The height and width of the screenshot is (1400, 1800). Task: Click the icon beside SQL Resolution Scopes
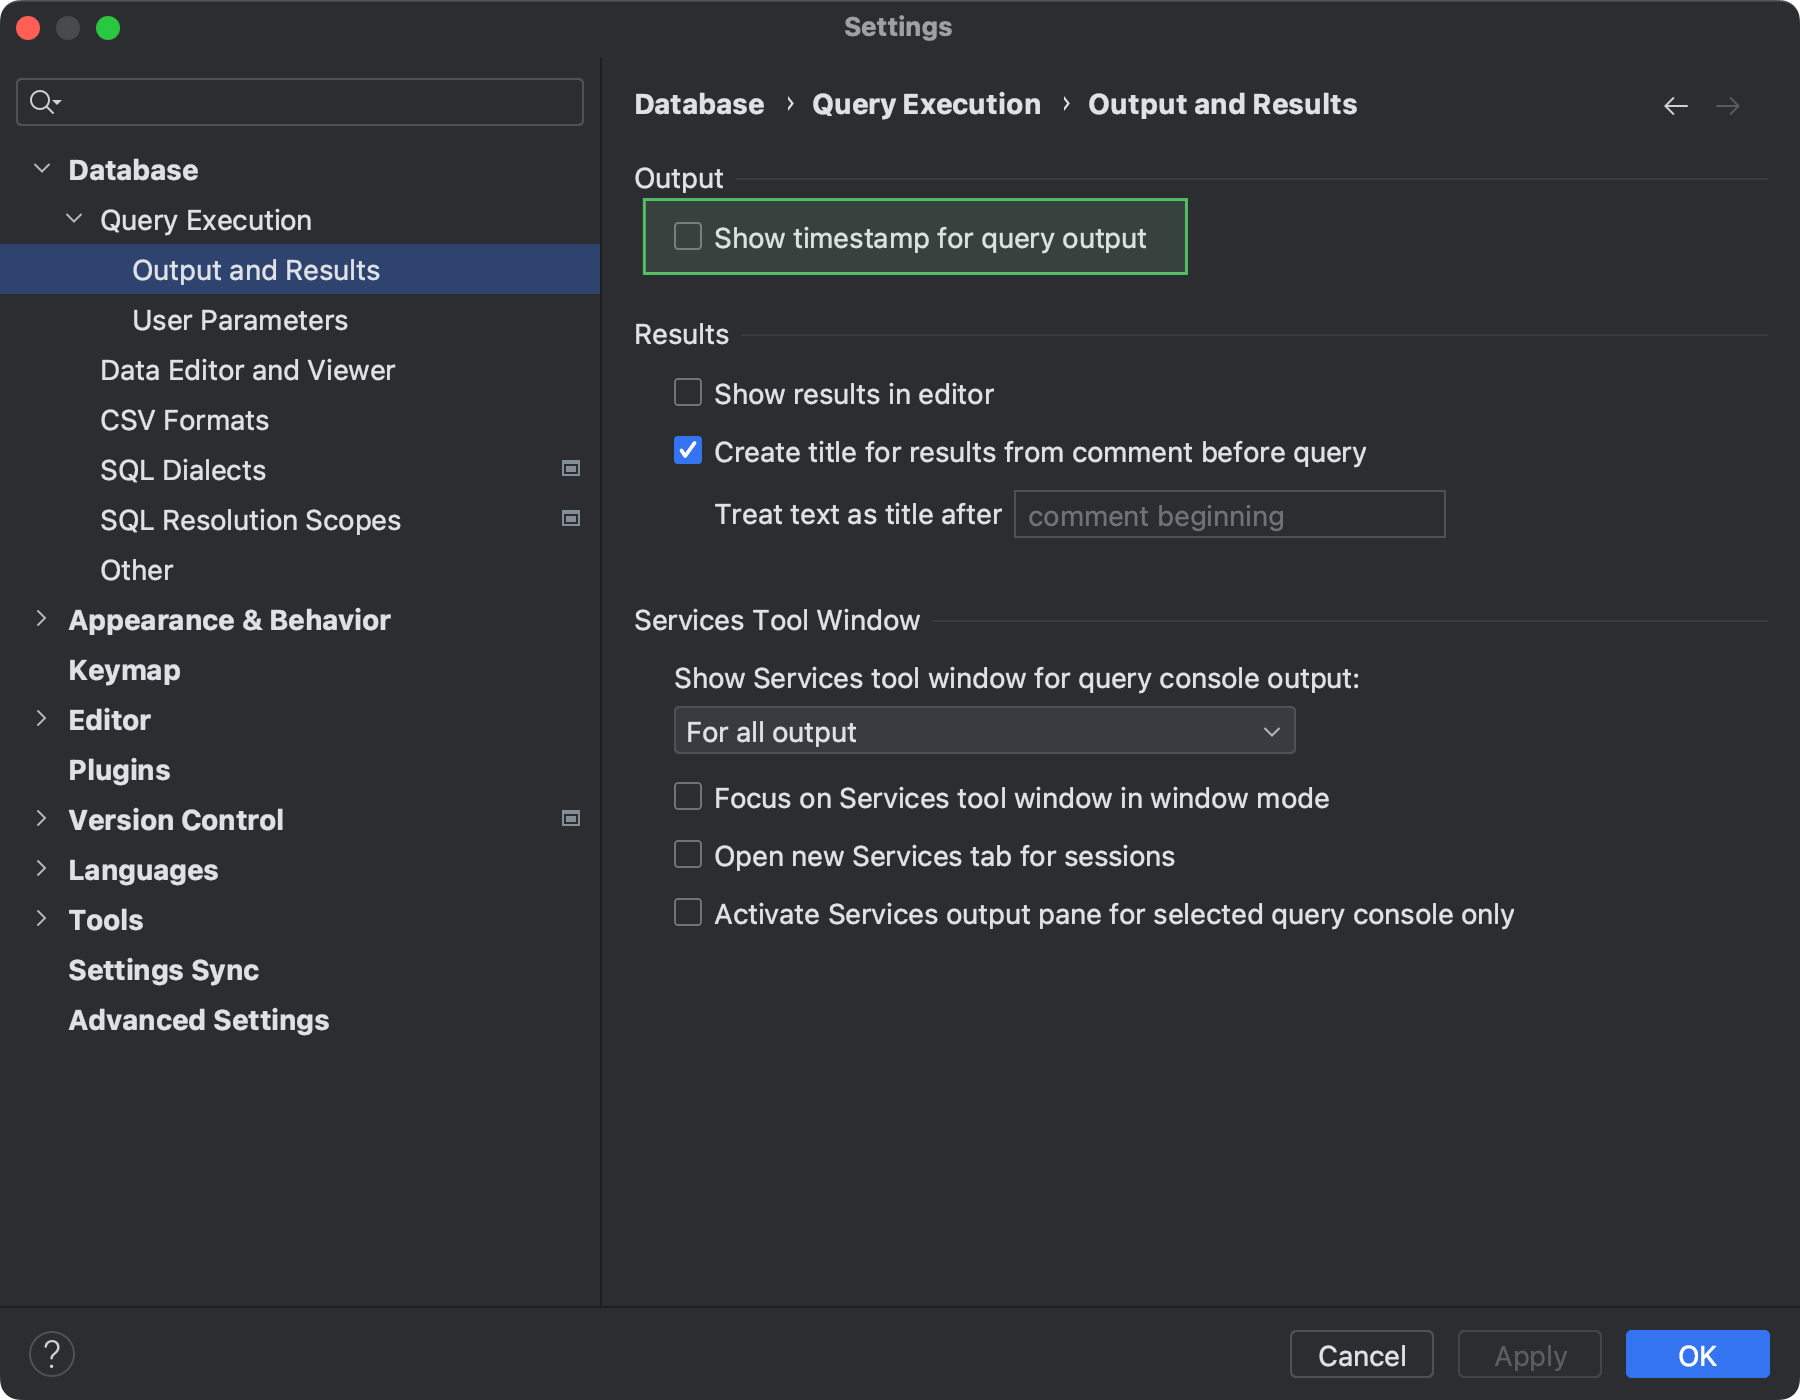(571, 518)
